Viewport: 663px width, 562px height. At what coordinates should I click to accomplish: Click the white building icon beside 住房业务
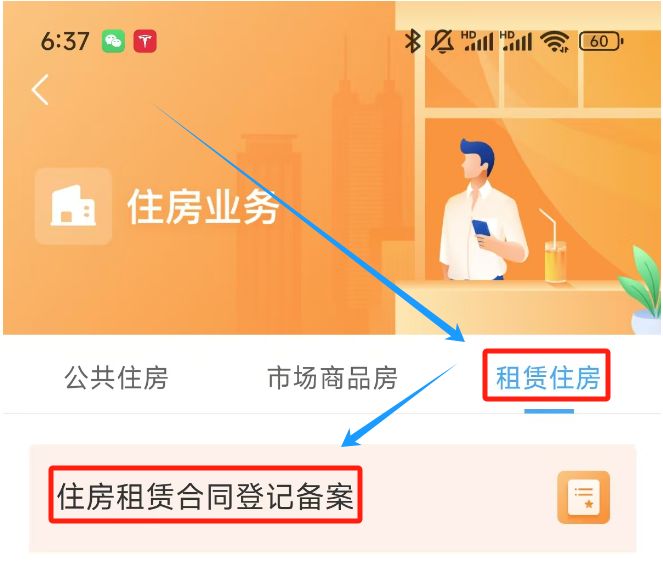coord(73,206)
